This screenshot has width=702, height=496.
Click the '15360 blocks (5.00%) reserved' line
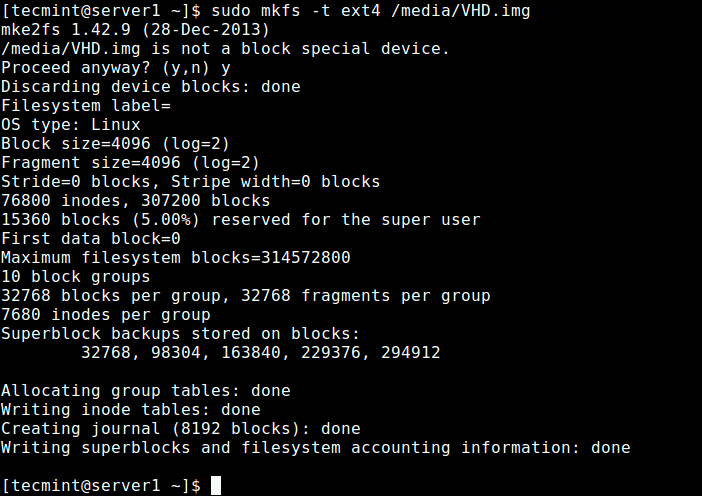coord(240,220)
